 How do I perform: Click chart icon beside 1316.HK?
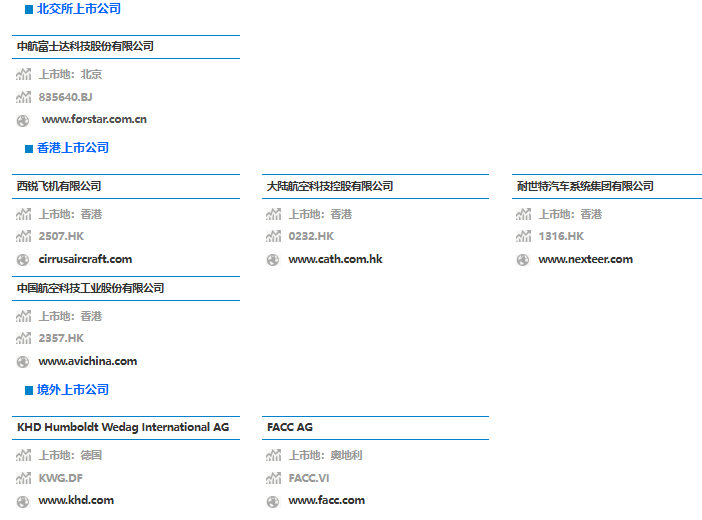point(524,237)
